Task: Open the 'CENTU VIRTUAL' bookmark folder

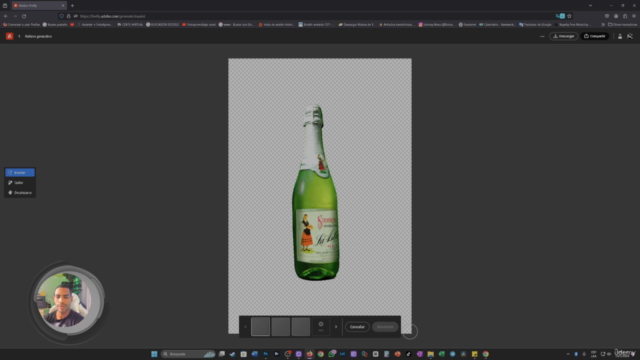Action: 130,24
